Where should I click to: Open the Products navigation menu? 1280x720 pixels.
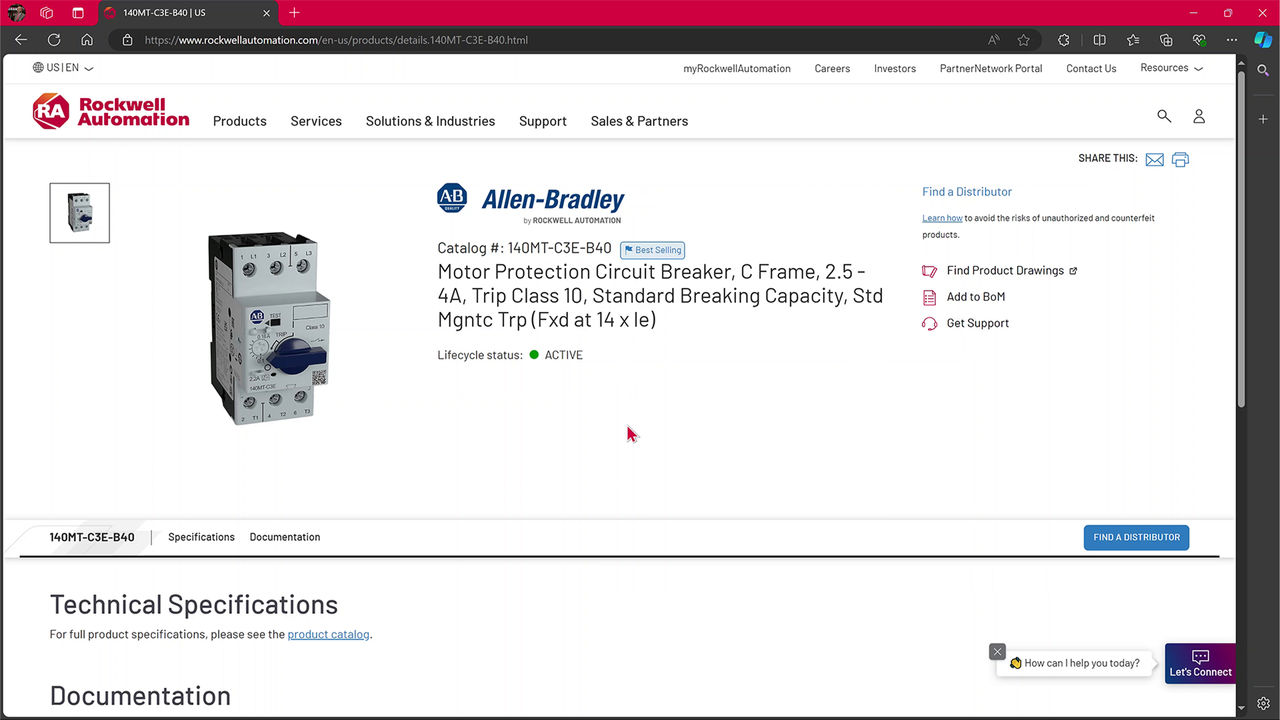pyautogui.click(x=239, y=121)
